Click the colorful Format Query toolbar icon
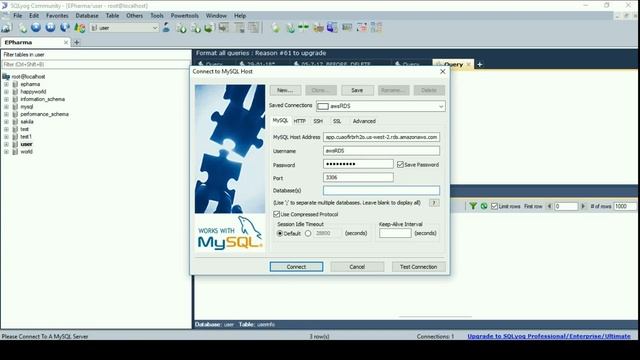640x360 pixels. 80,28
